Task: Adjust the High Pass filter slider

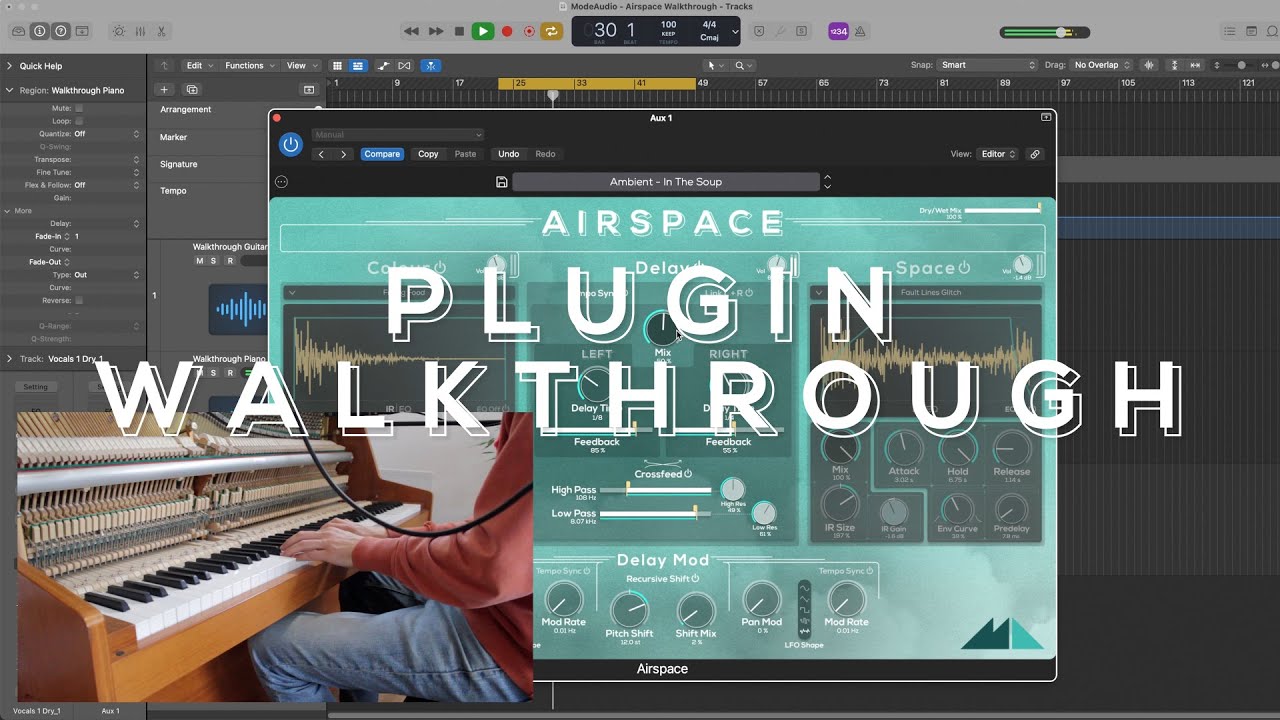Action: point(656,490)
